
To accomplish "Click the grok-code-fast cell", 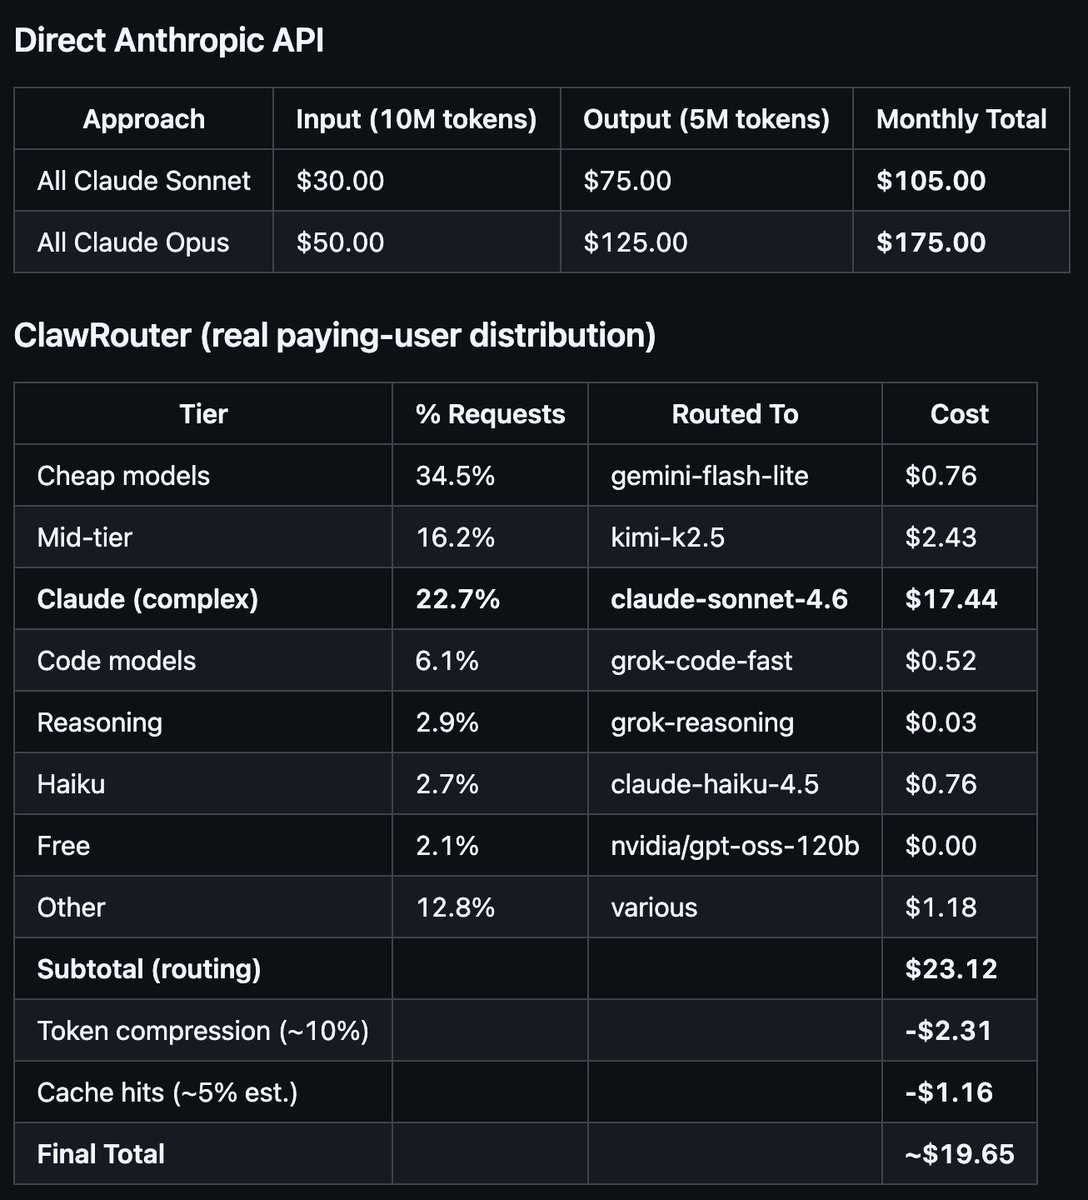I will [701, 661].
